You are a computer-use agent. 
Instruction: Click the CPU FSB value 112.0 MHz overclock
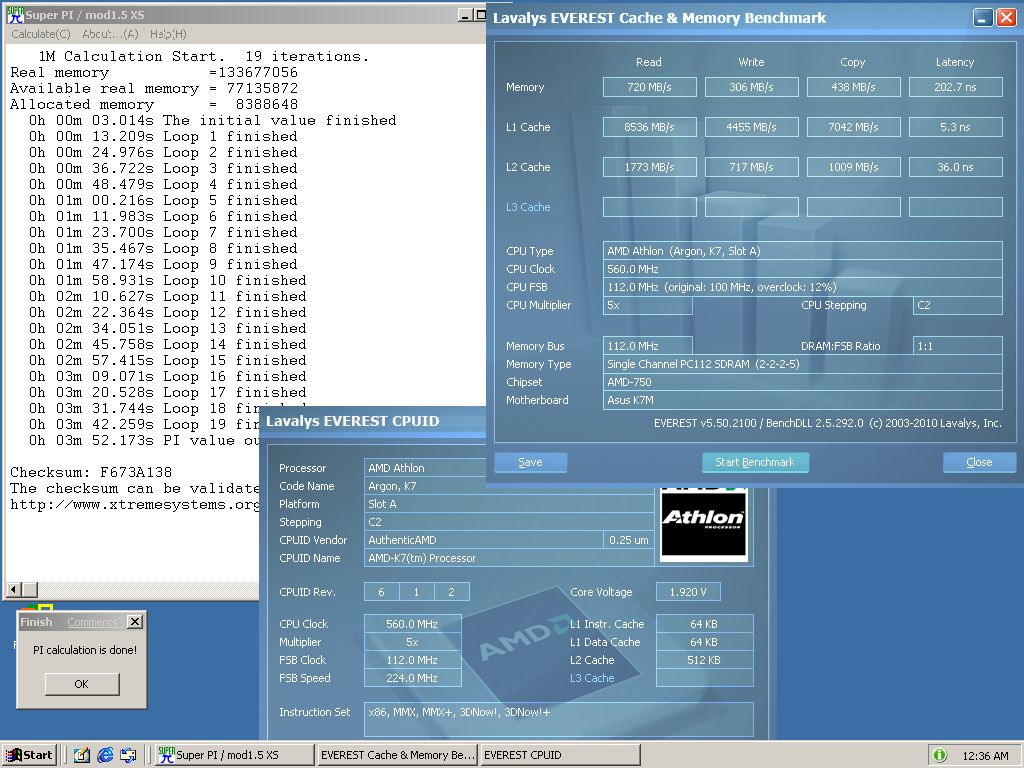pos(803,287)
